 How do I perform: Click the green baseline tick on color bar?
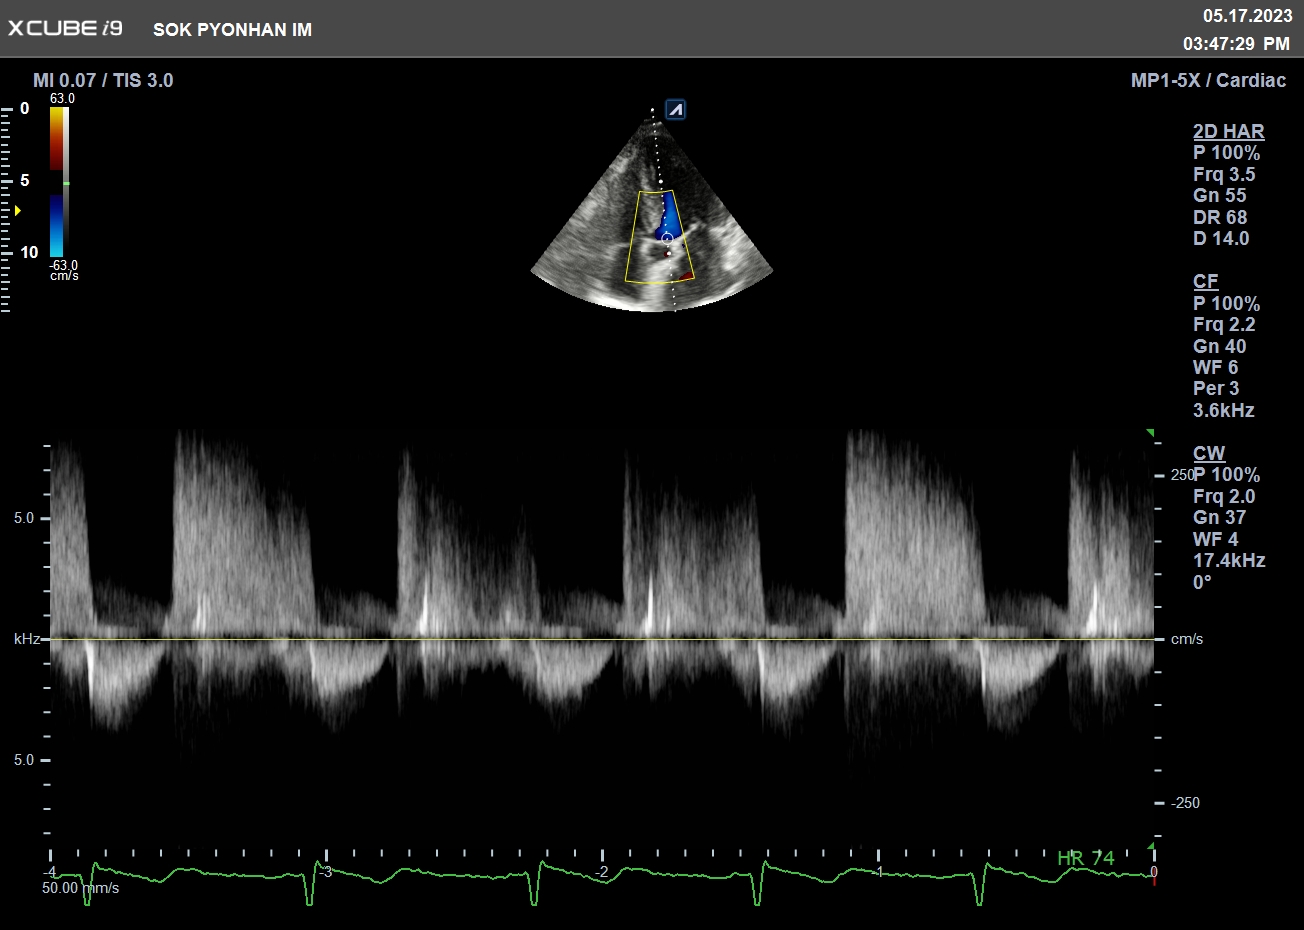coord(66,184)
